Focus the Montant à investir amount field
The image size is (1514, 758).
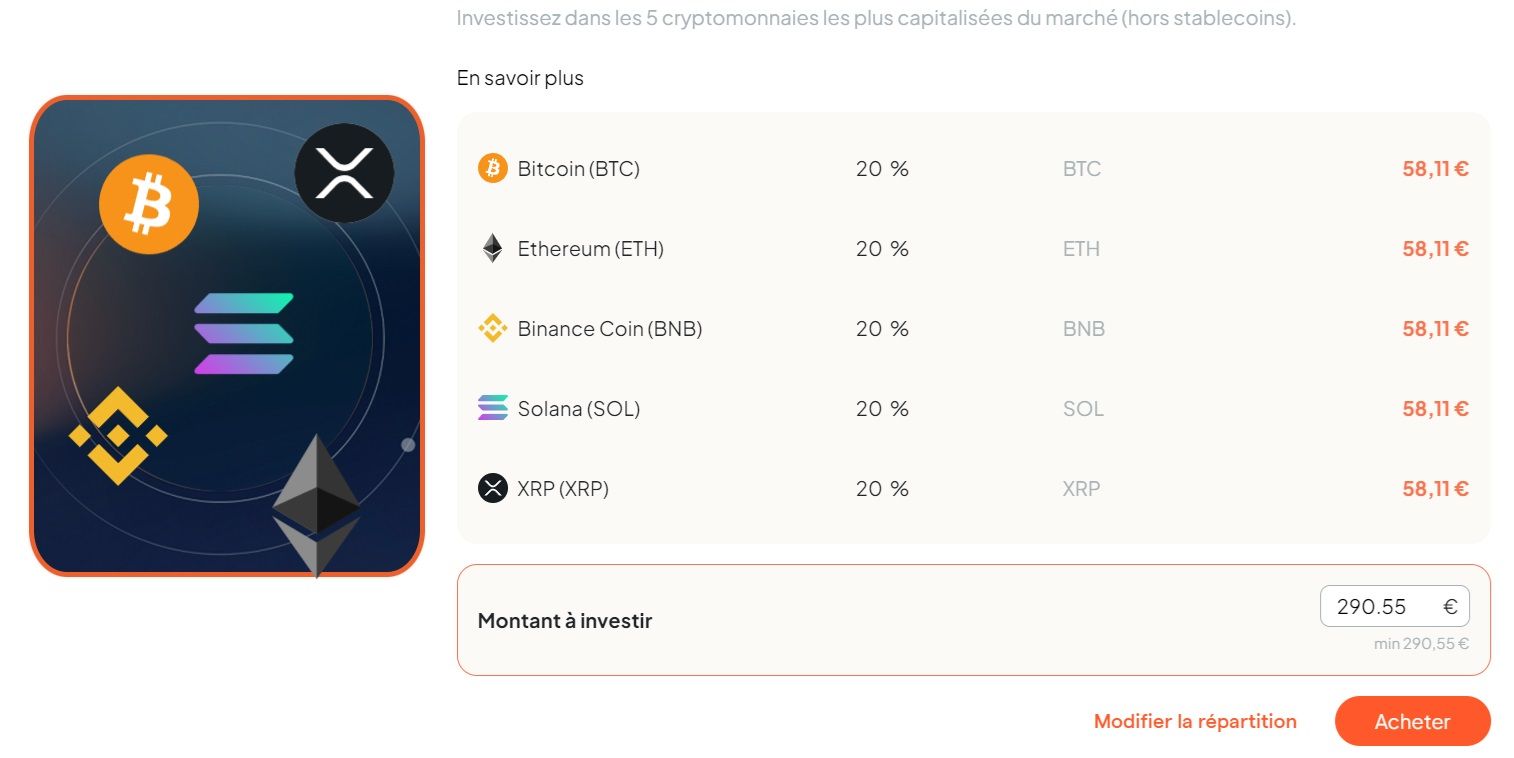click(1394, 606)
